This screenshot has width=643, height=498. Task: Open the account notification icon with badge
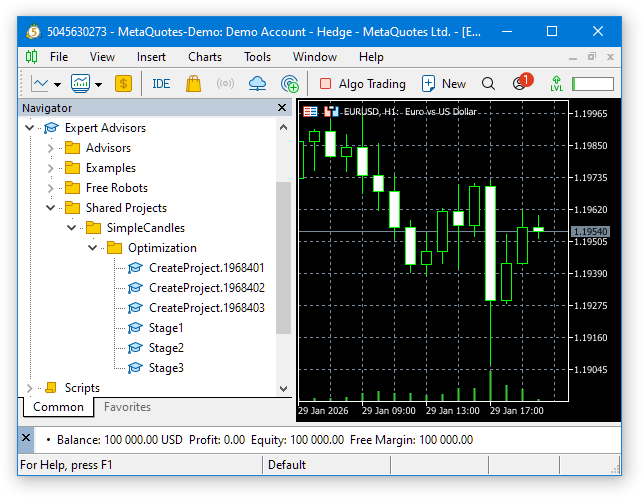click(x=522, y=82)
